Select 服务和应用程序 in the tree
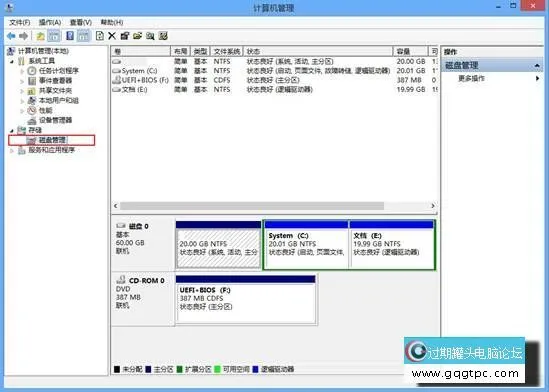 51,150
